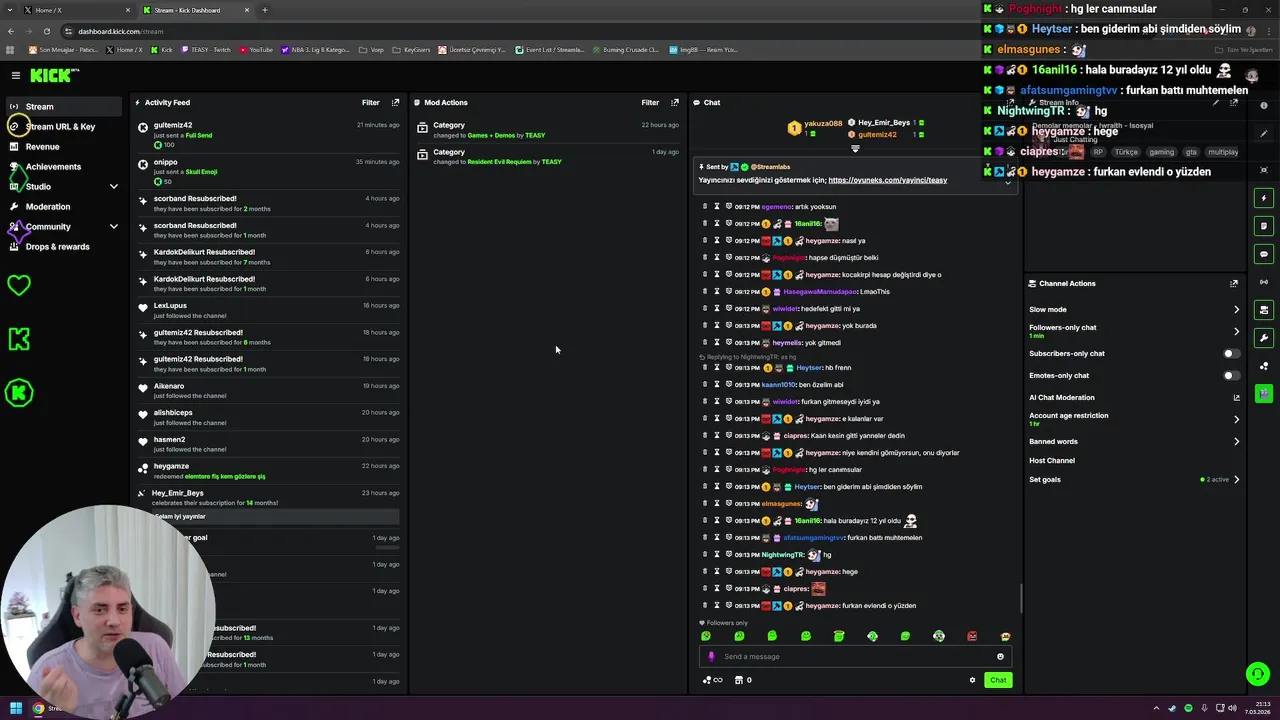Reload the page with browser refresh

click(45, 31)
